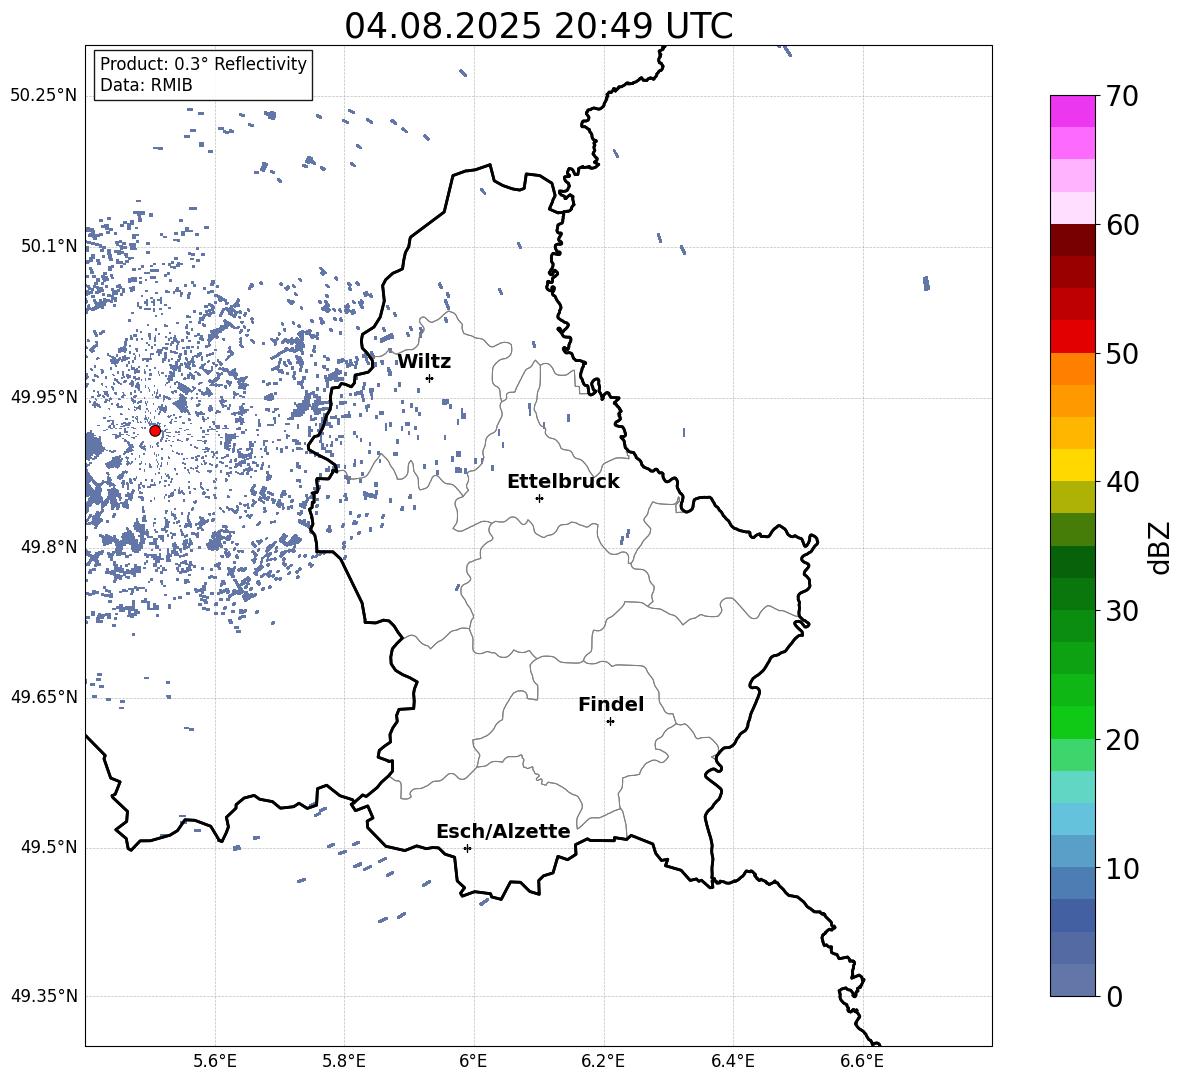
Task: Click the 49.65°N latitude label
Action: [x=44, y=697]
